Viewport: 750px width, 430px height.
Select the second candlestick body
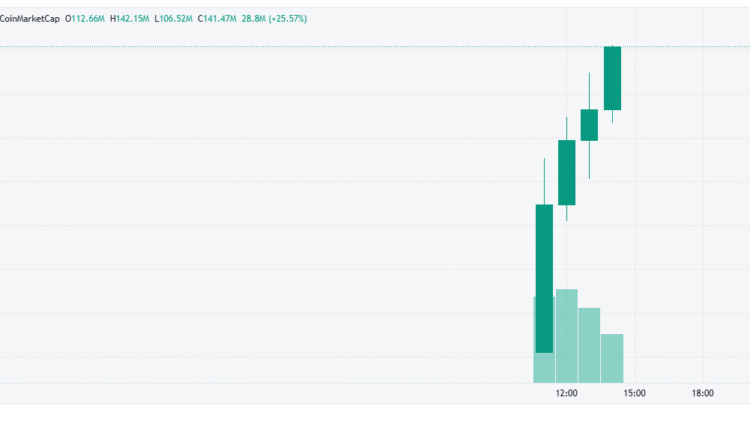click(x=567, y=172)
